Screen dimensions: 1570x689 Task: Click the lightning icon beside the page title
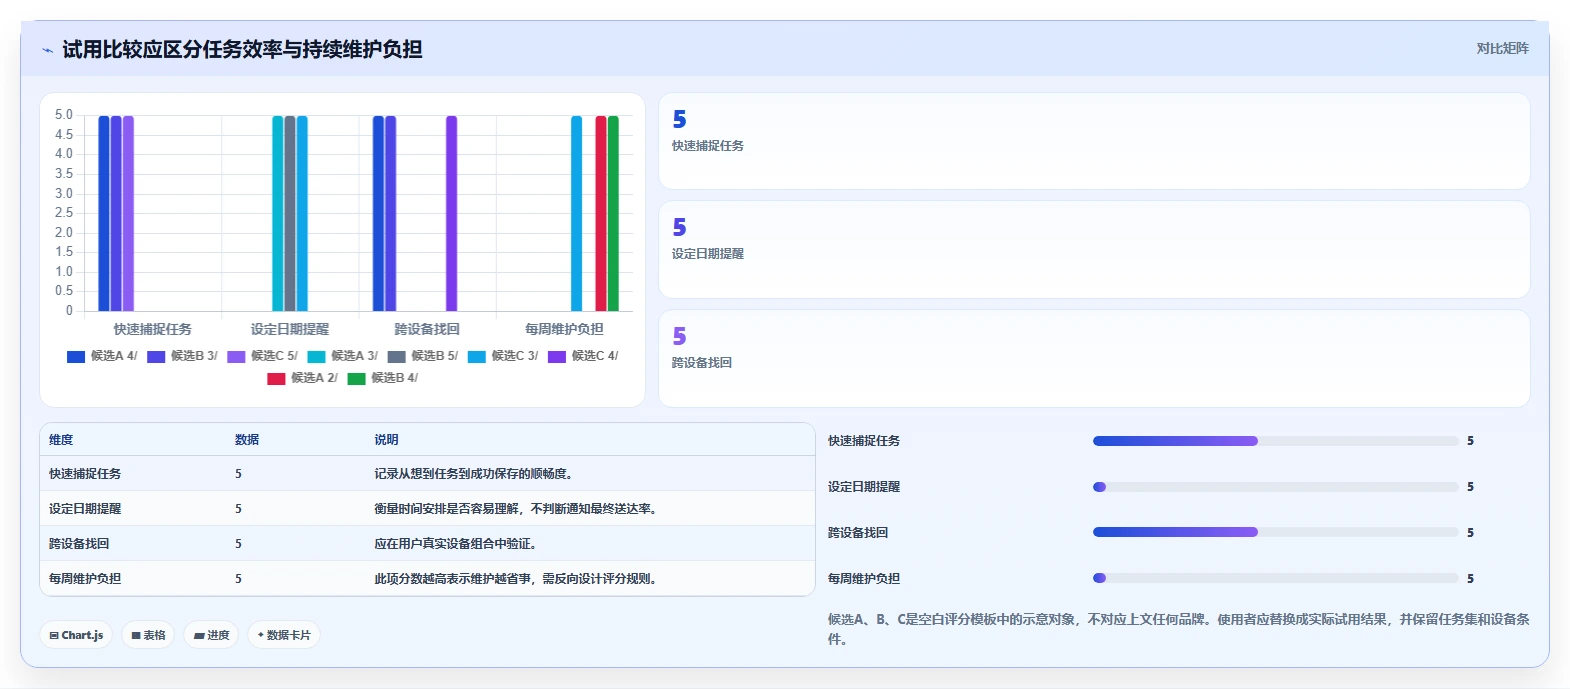point(47,50)
